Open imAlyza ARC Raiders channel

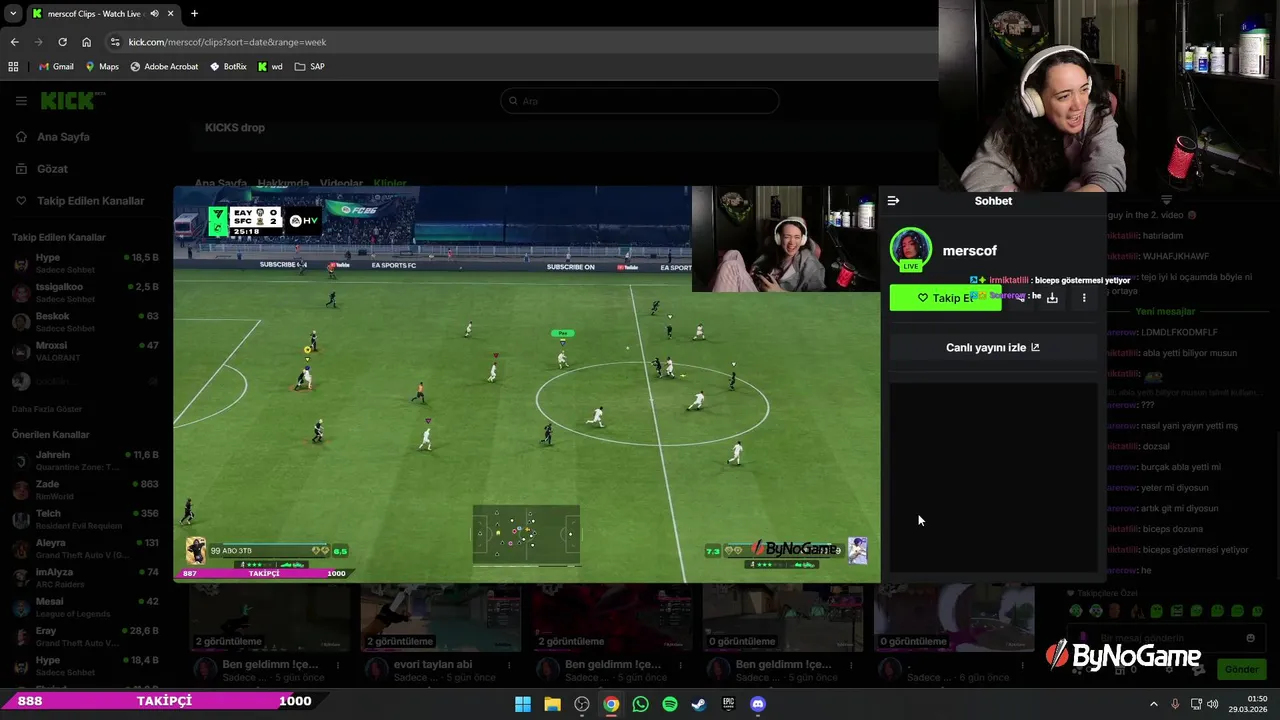pyautogui.click(x=85, y=577)
